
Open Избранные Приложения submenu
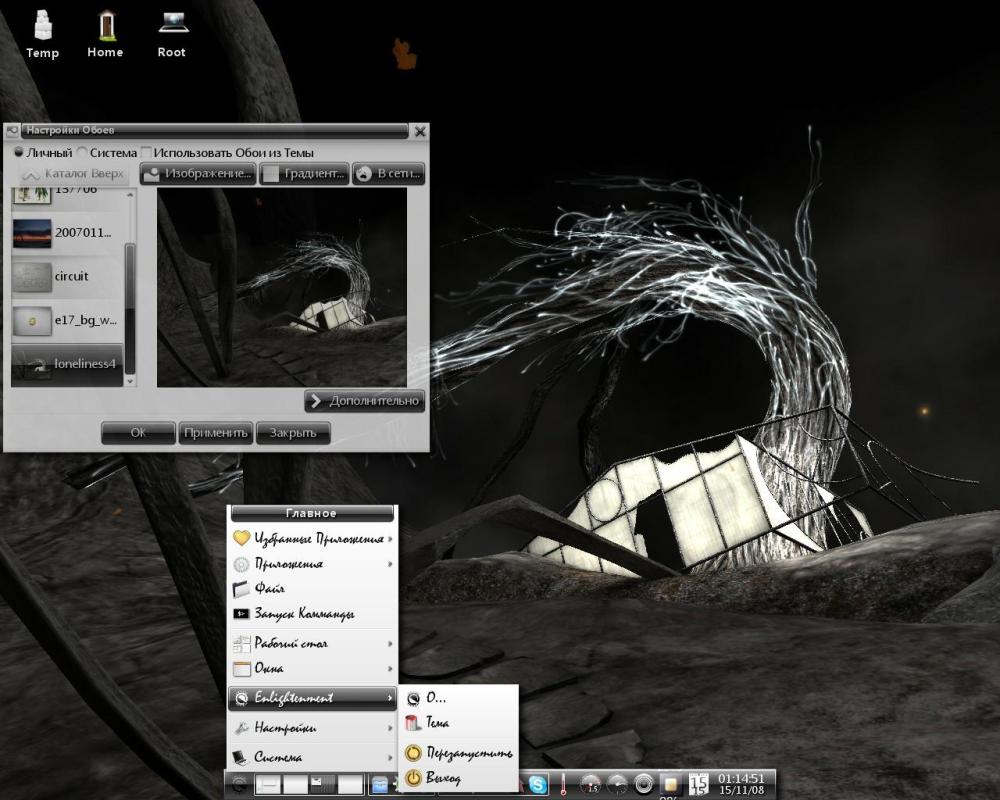click(312, 539)
